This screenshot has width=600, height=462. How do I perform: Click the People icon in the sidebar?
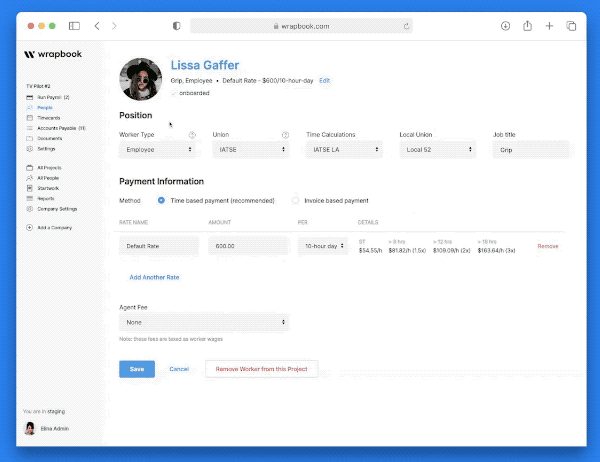(x=29, y=108)
